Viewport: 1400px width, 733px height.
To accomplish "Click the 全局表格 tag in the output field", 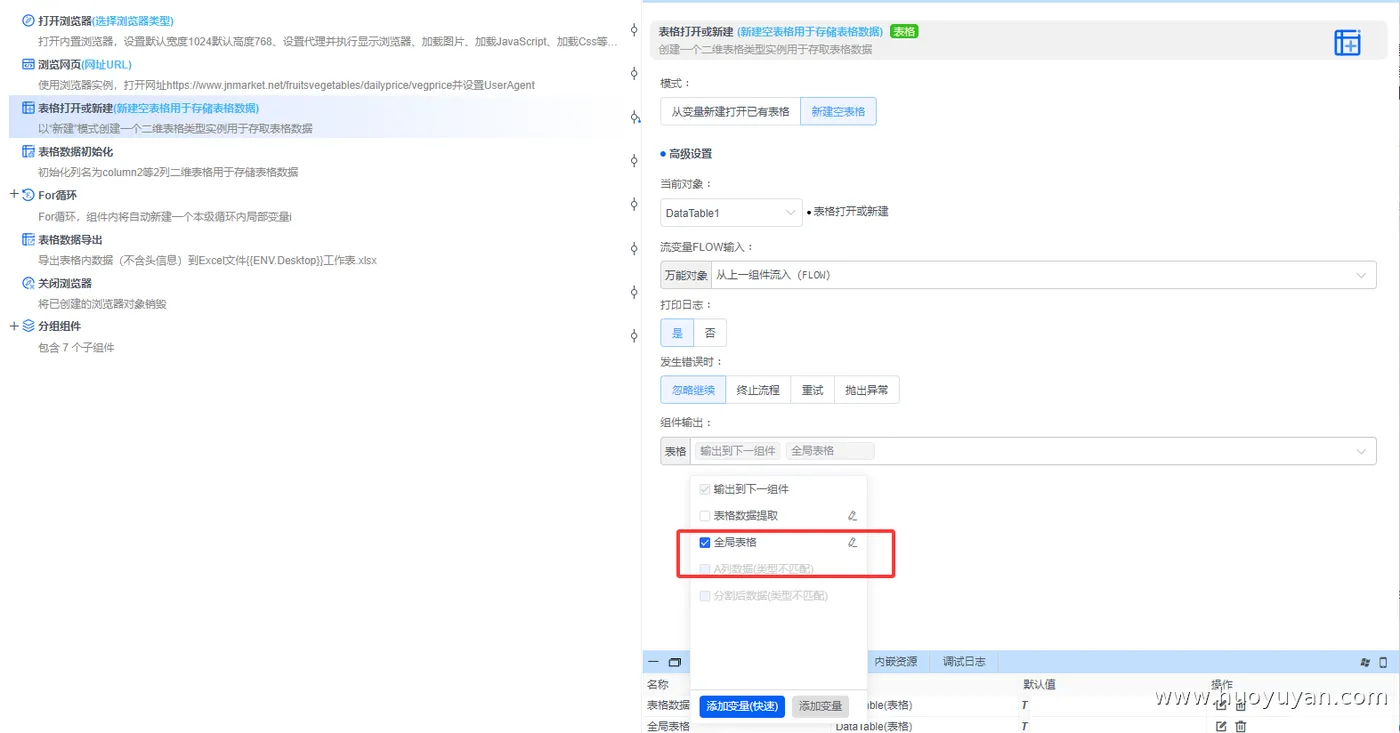I will pyautogui.click(x=830, y=451).
